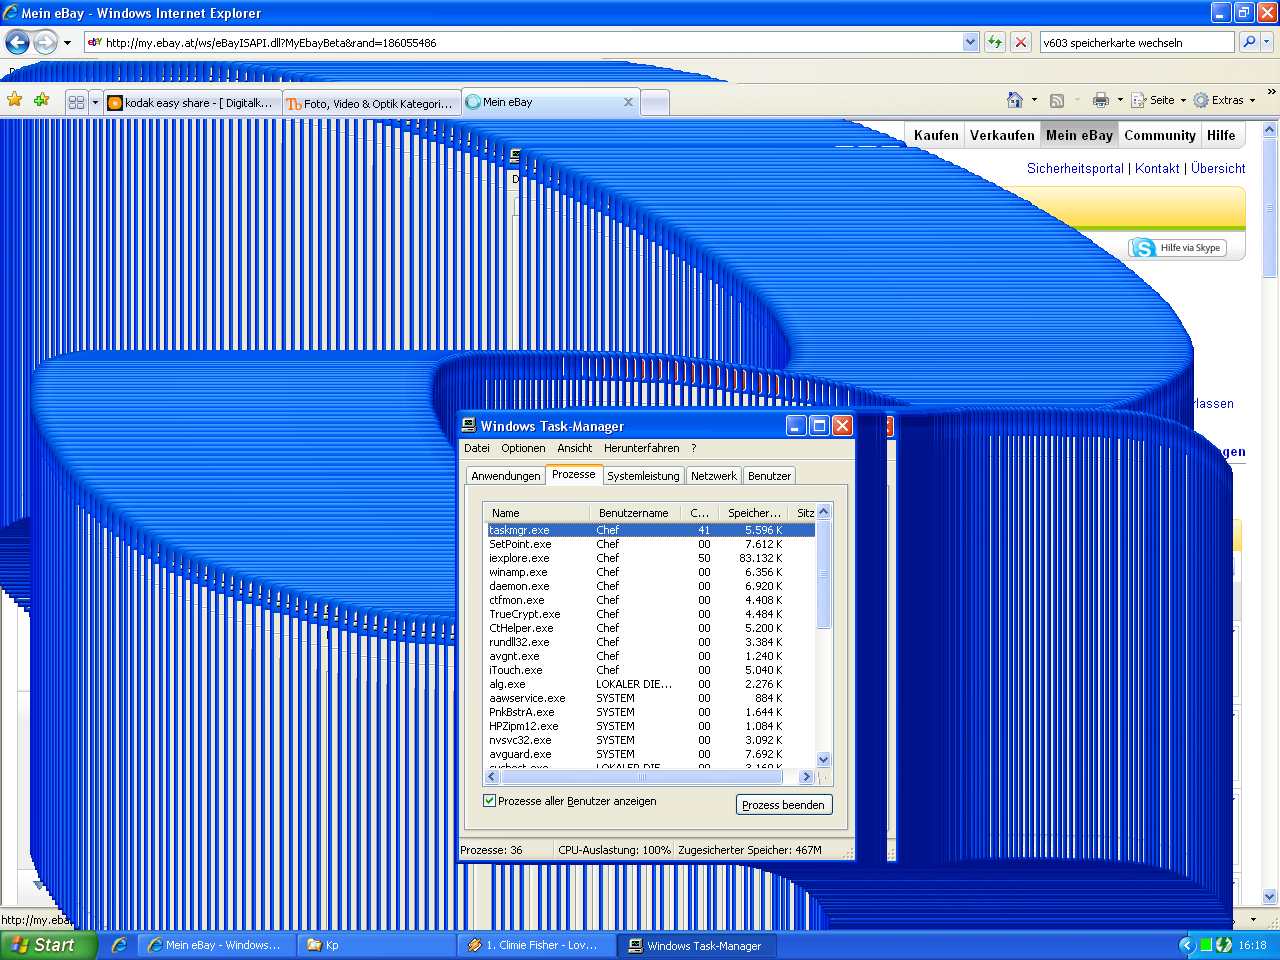Open the Hilfe eBay navigation tab
This screenshot has height=960, width=1280.
1221,135
